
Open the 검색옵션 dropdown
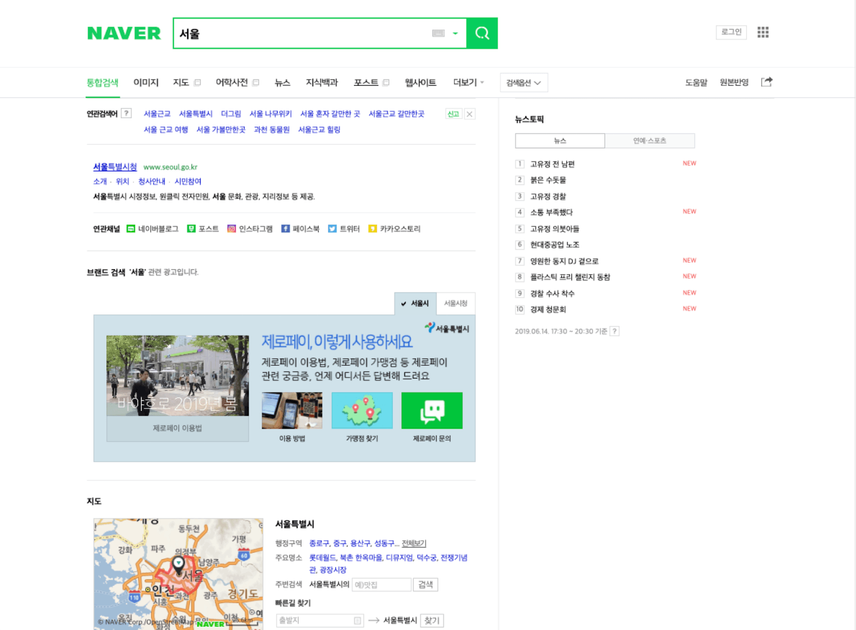pyautogui.click(x=524, y=83)
